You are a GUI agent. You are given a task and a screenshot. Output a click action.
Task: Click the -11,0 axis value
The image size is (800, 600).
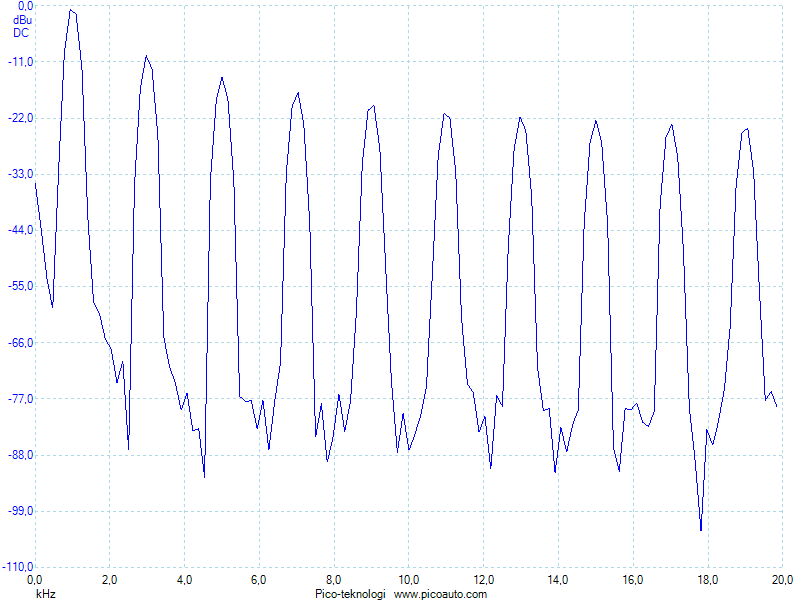click(x=20, y=62)
